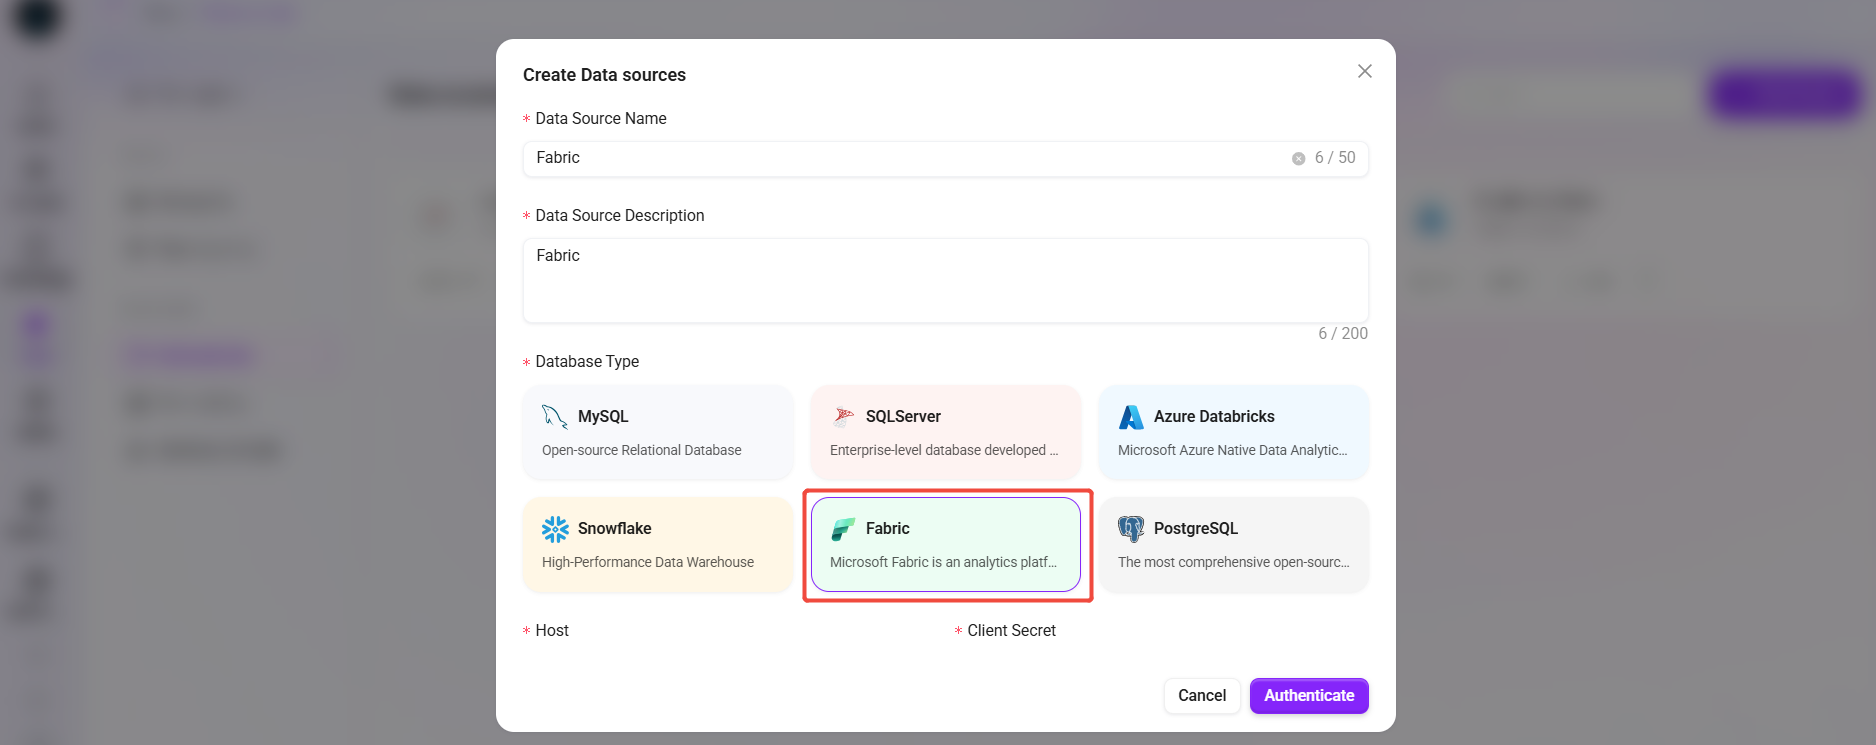Clear the Data Source Name field

(1298, 158)
